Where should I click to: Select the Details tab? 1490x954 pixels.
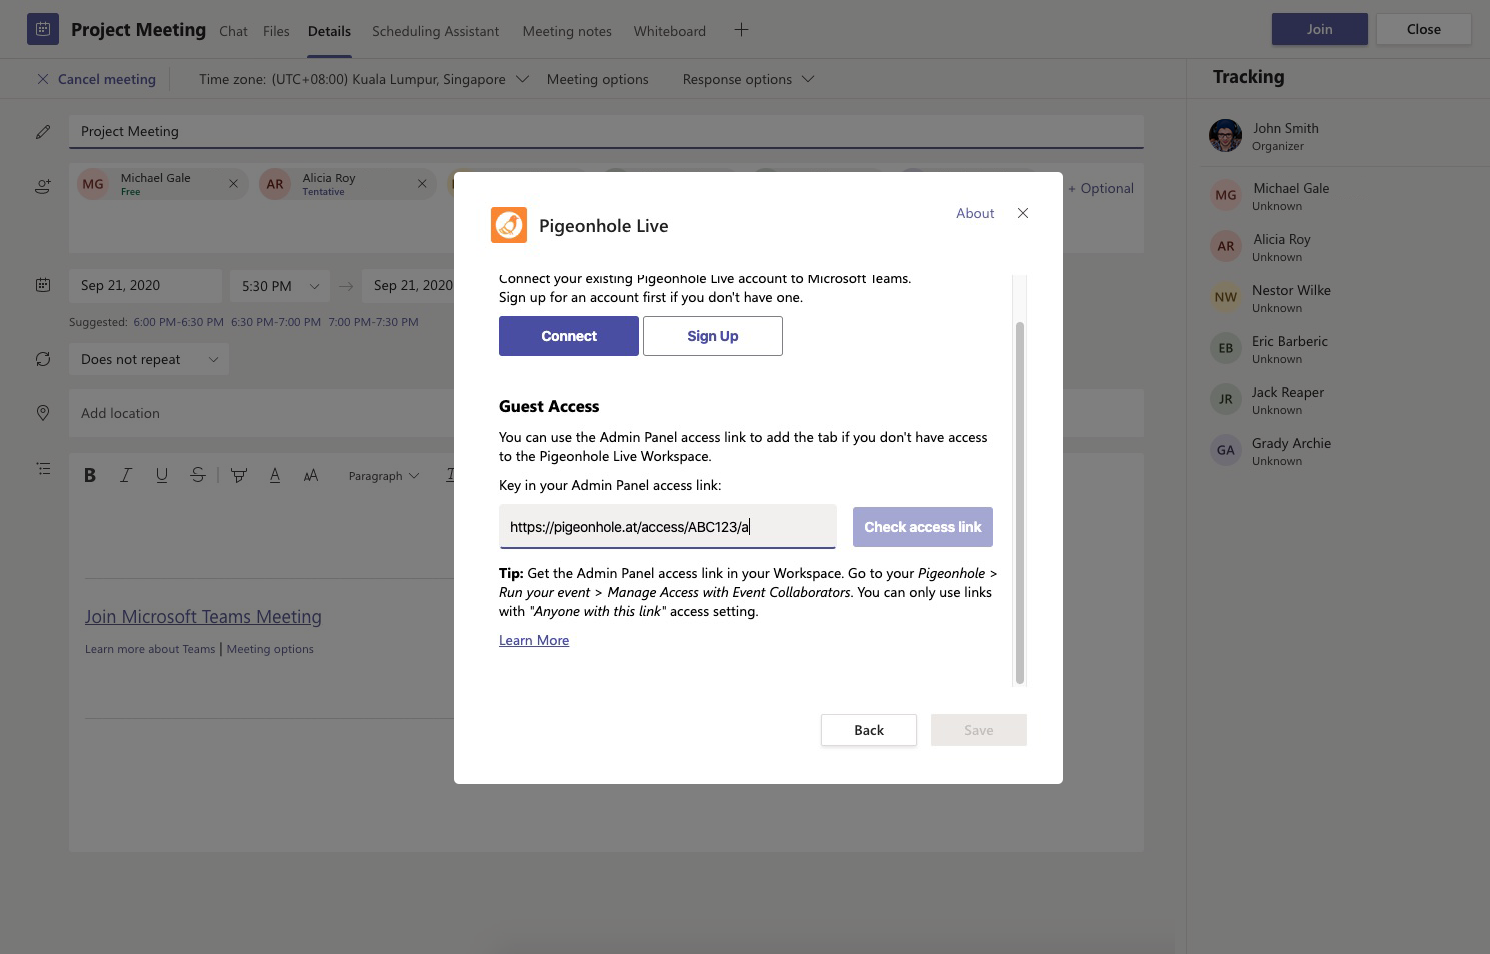(329, 31)
